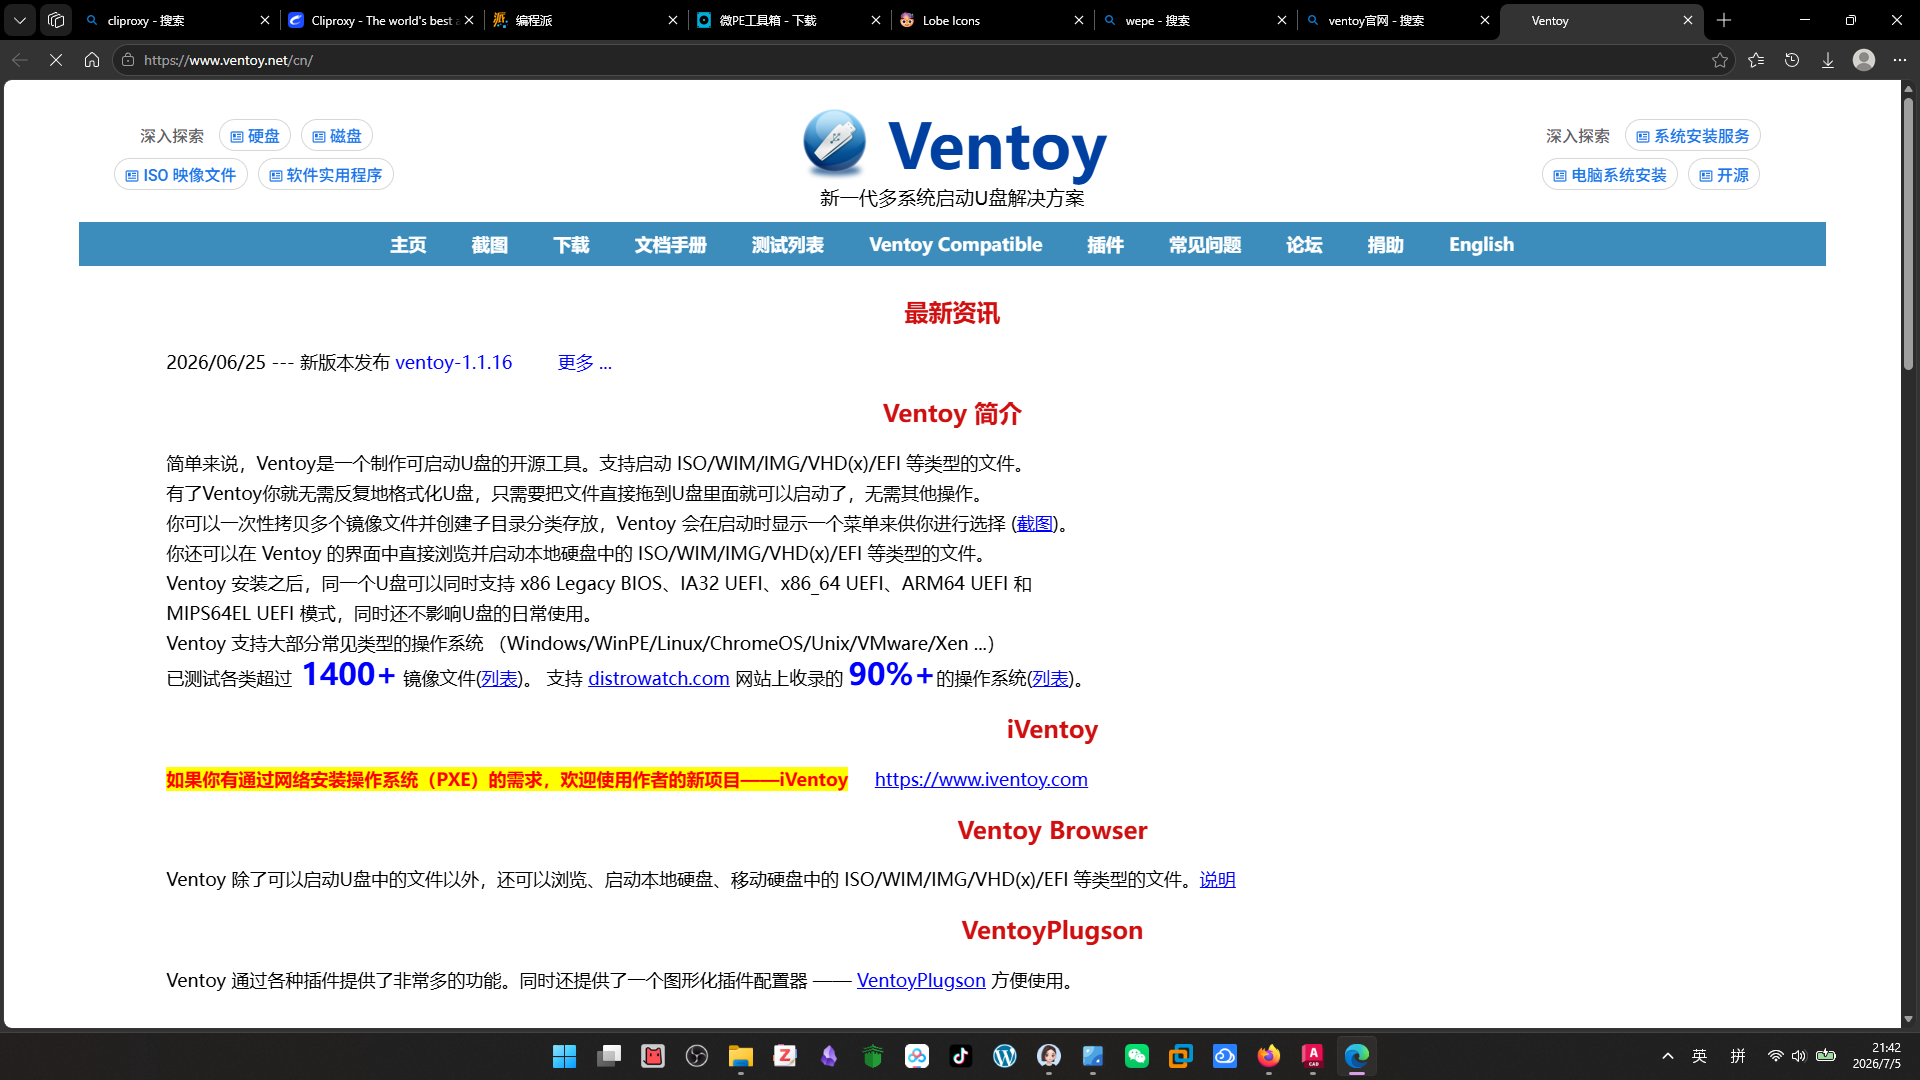
Task: Open the Ventoy Compatible page
Action: [x=955, y=245]
